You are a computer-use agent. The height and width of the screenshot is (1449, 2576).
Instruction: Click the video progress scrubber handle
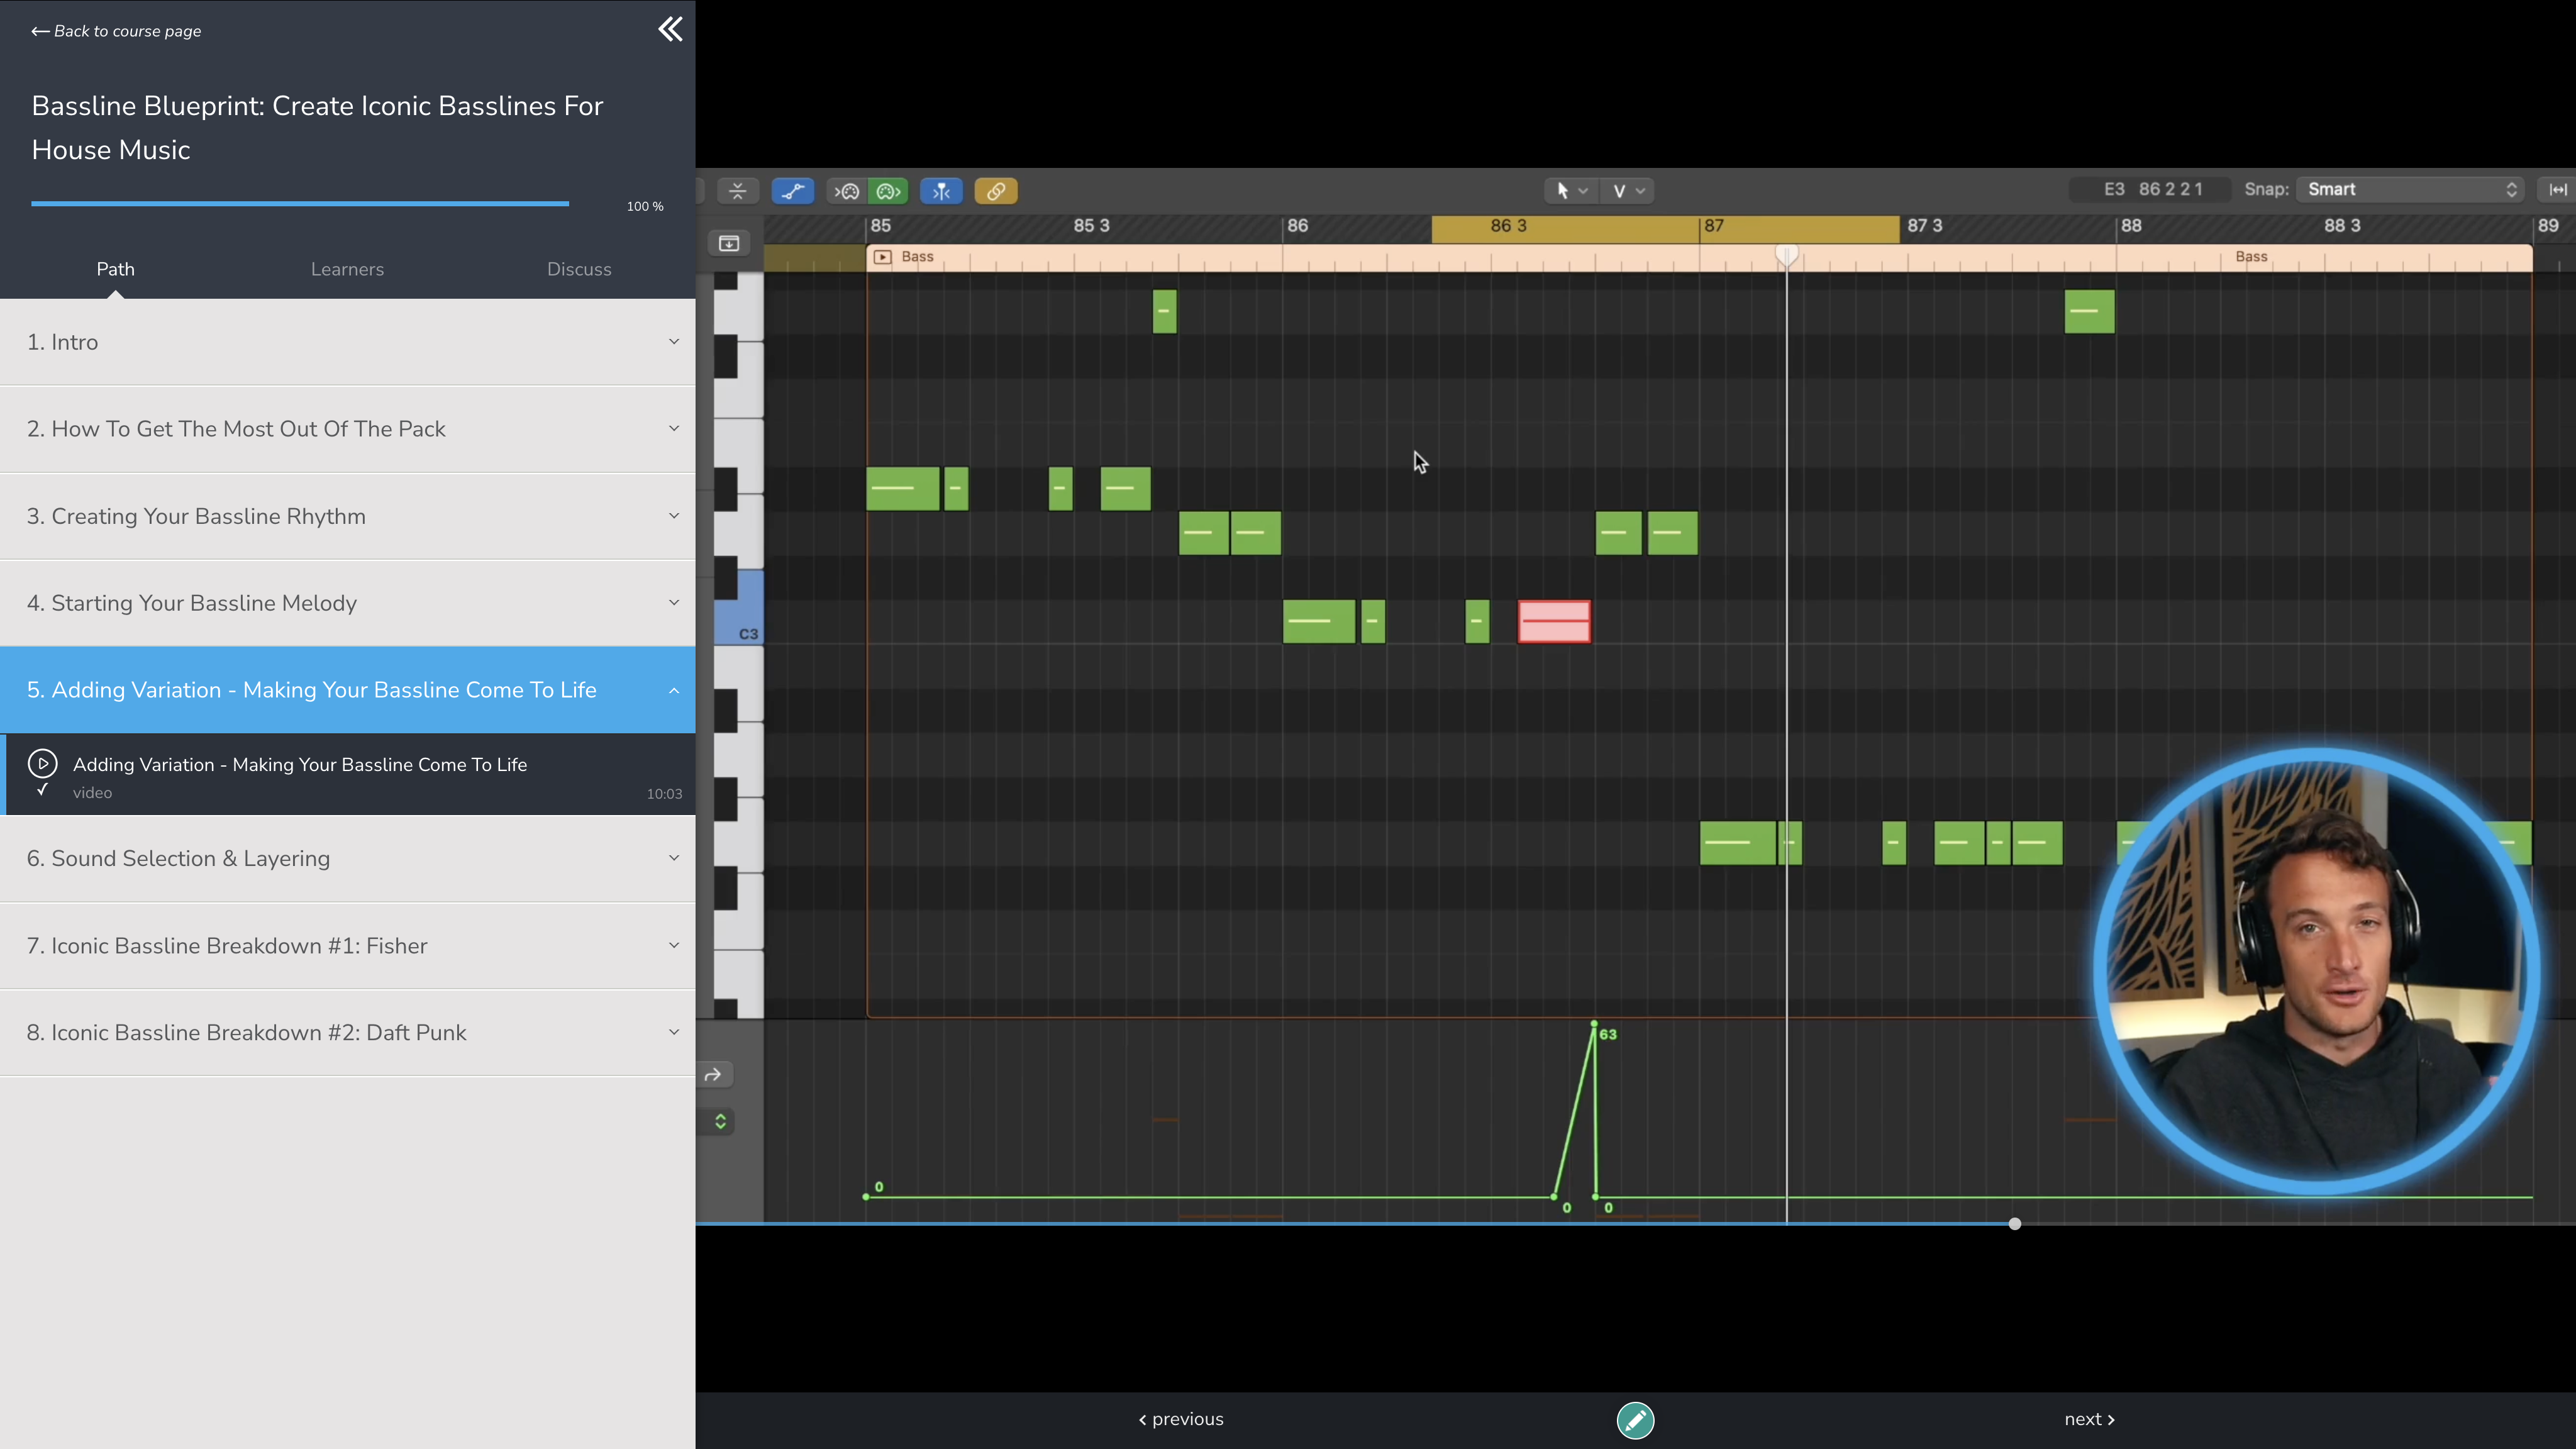[x=2015, y=1224]
